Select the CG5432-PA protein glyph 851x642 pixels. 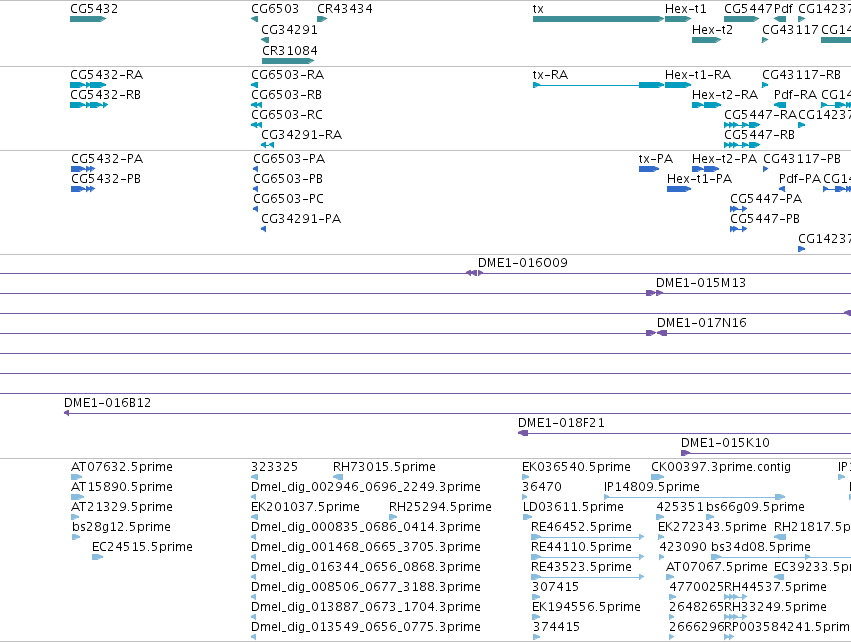[83, 169]
